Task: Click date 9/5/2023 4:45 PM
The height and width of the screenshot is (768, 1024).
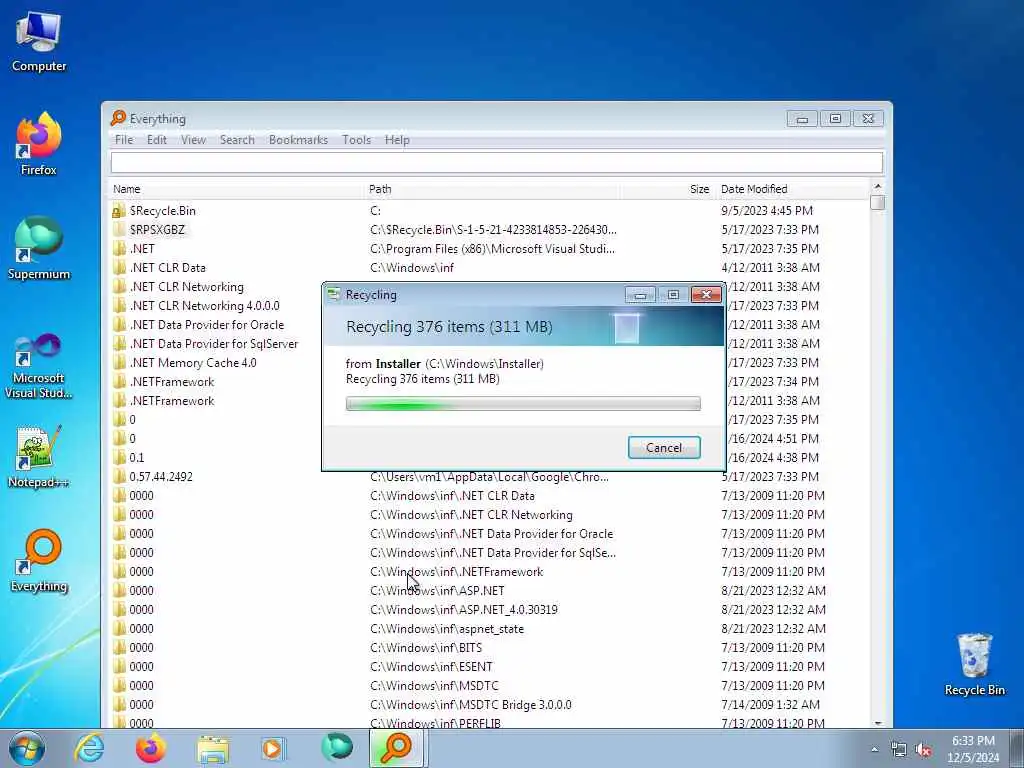Action: 767,211
